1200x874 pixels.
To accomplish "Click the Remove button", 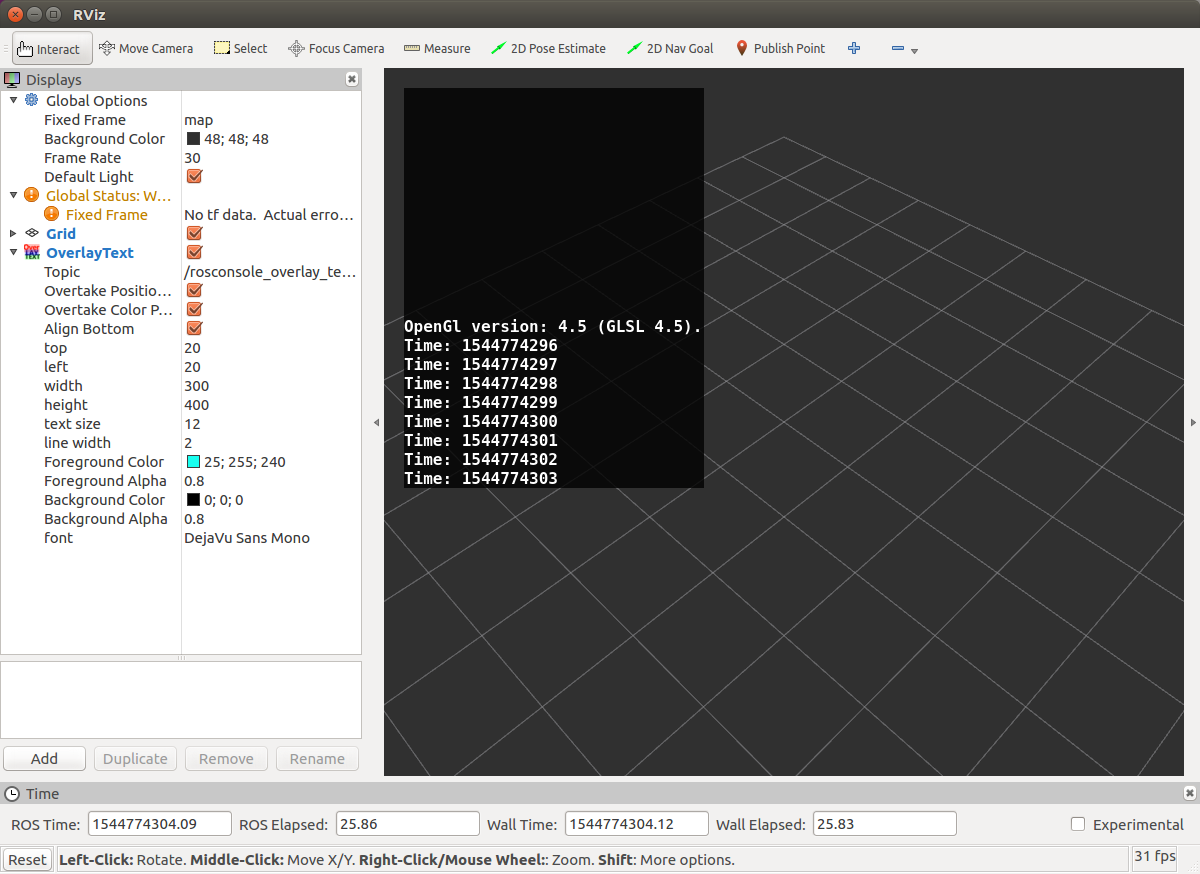I will (x=226, y=758).
